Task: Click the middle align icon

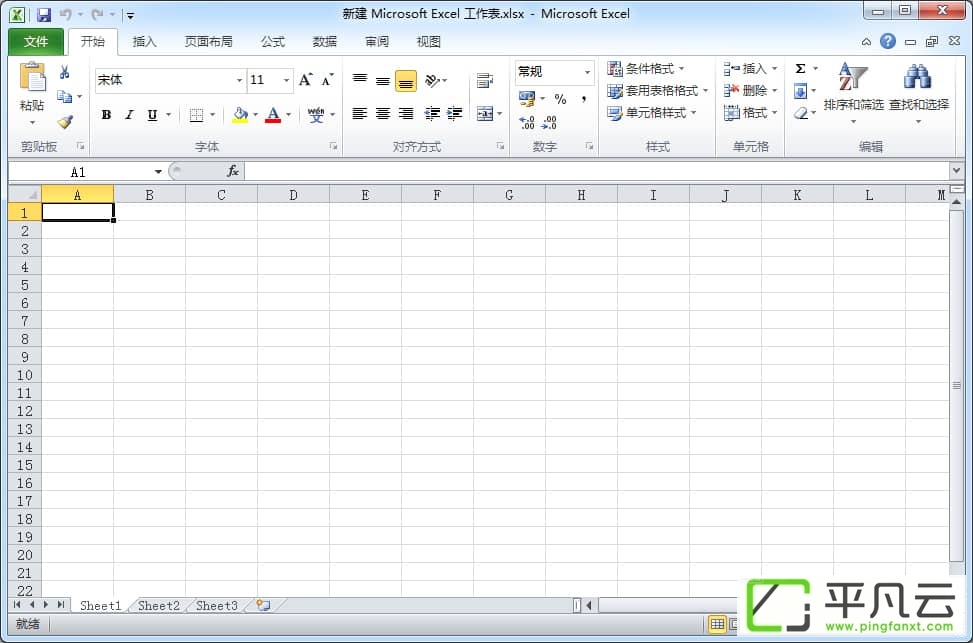Action: pyautogui.click(x=383, y=80)
